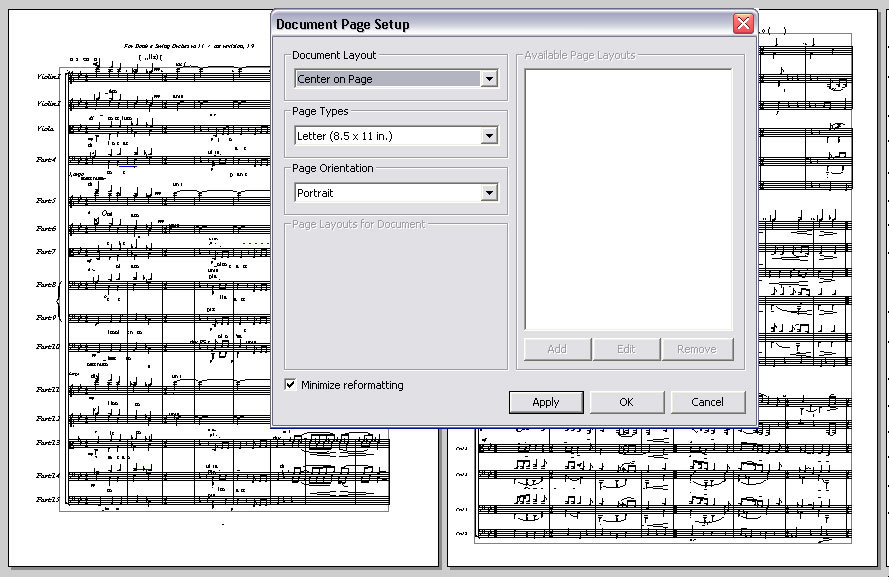Cancel the Document Page Setup dialog
This screenshot has width=889, height=577.
[x=708, y=402]
